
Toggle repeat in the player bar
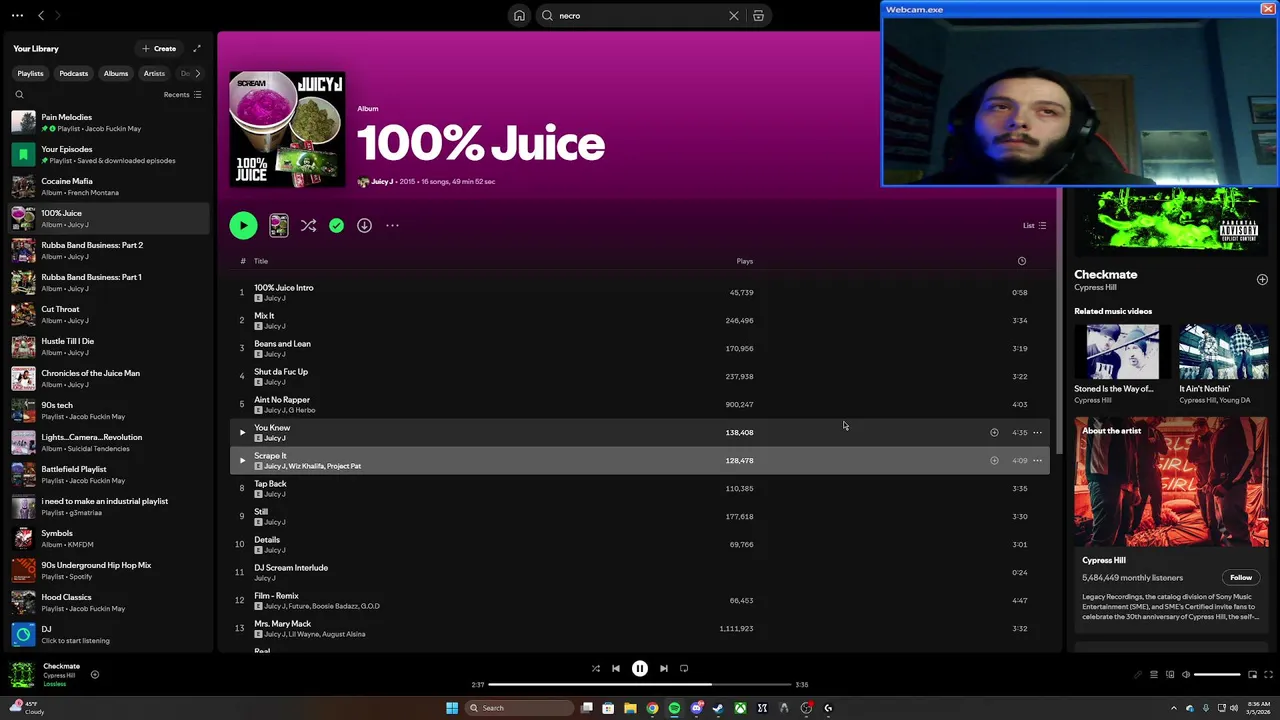coord(684,669)
